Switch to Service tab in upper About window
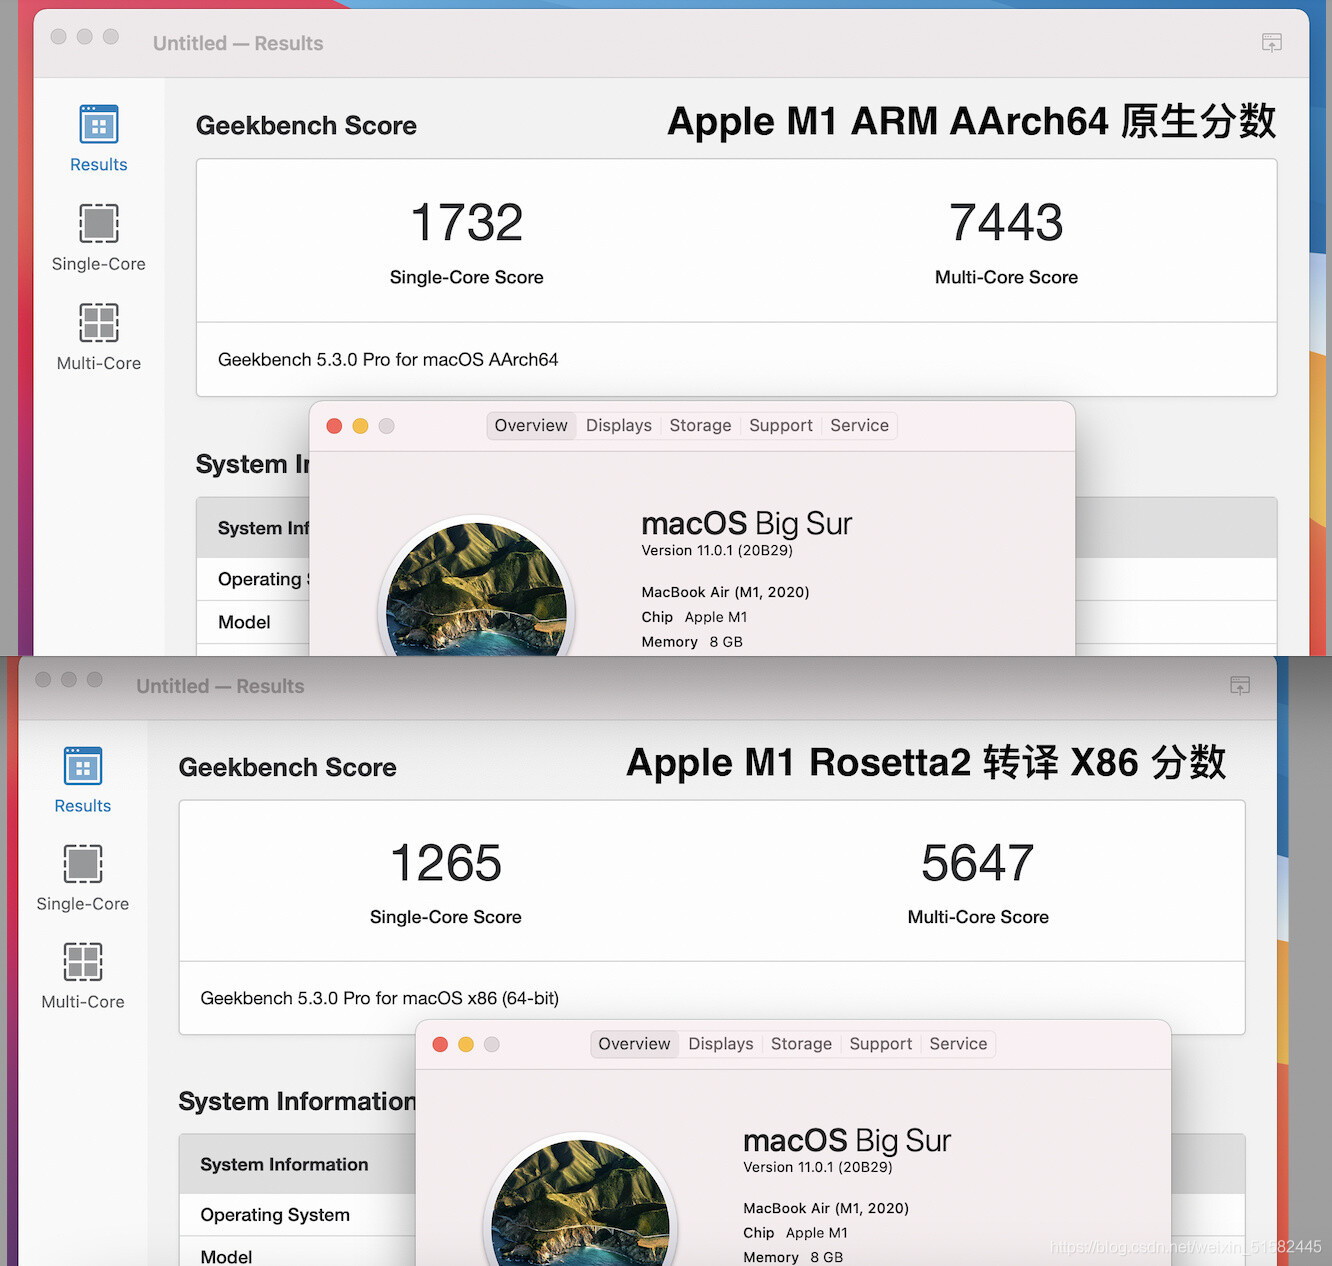The height and width of the screenshot is (1266, 1332). 859,426
